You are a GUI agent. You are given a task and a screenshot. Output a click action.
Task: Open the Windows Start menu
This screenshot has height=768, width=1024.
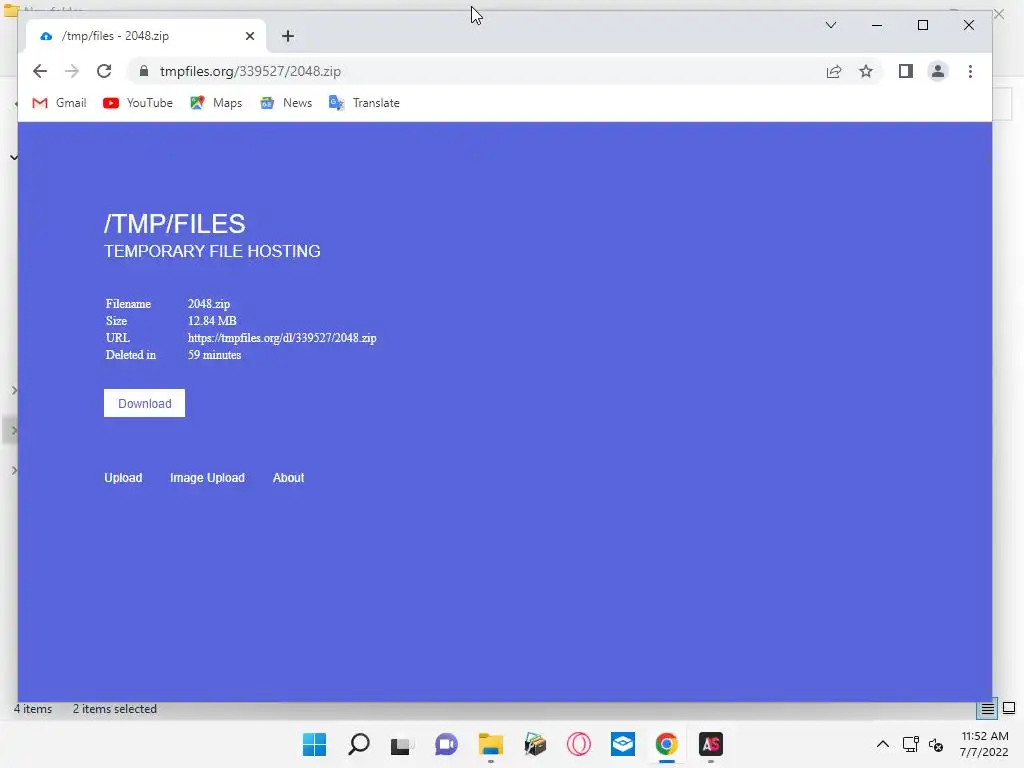(x=314, y=744)
